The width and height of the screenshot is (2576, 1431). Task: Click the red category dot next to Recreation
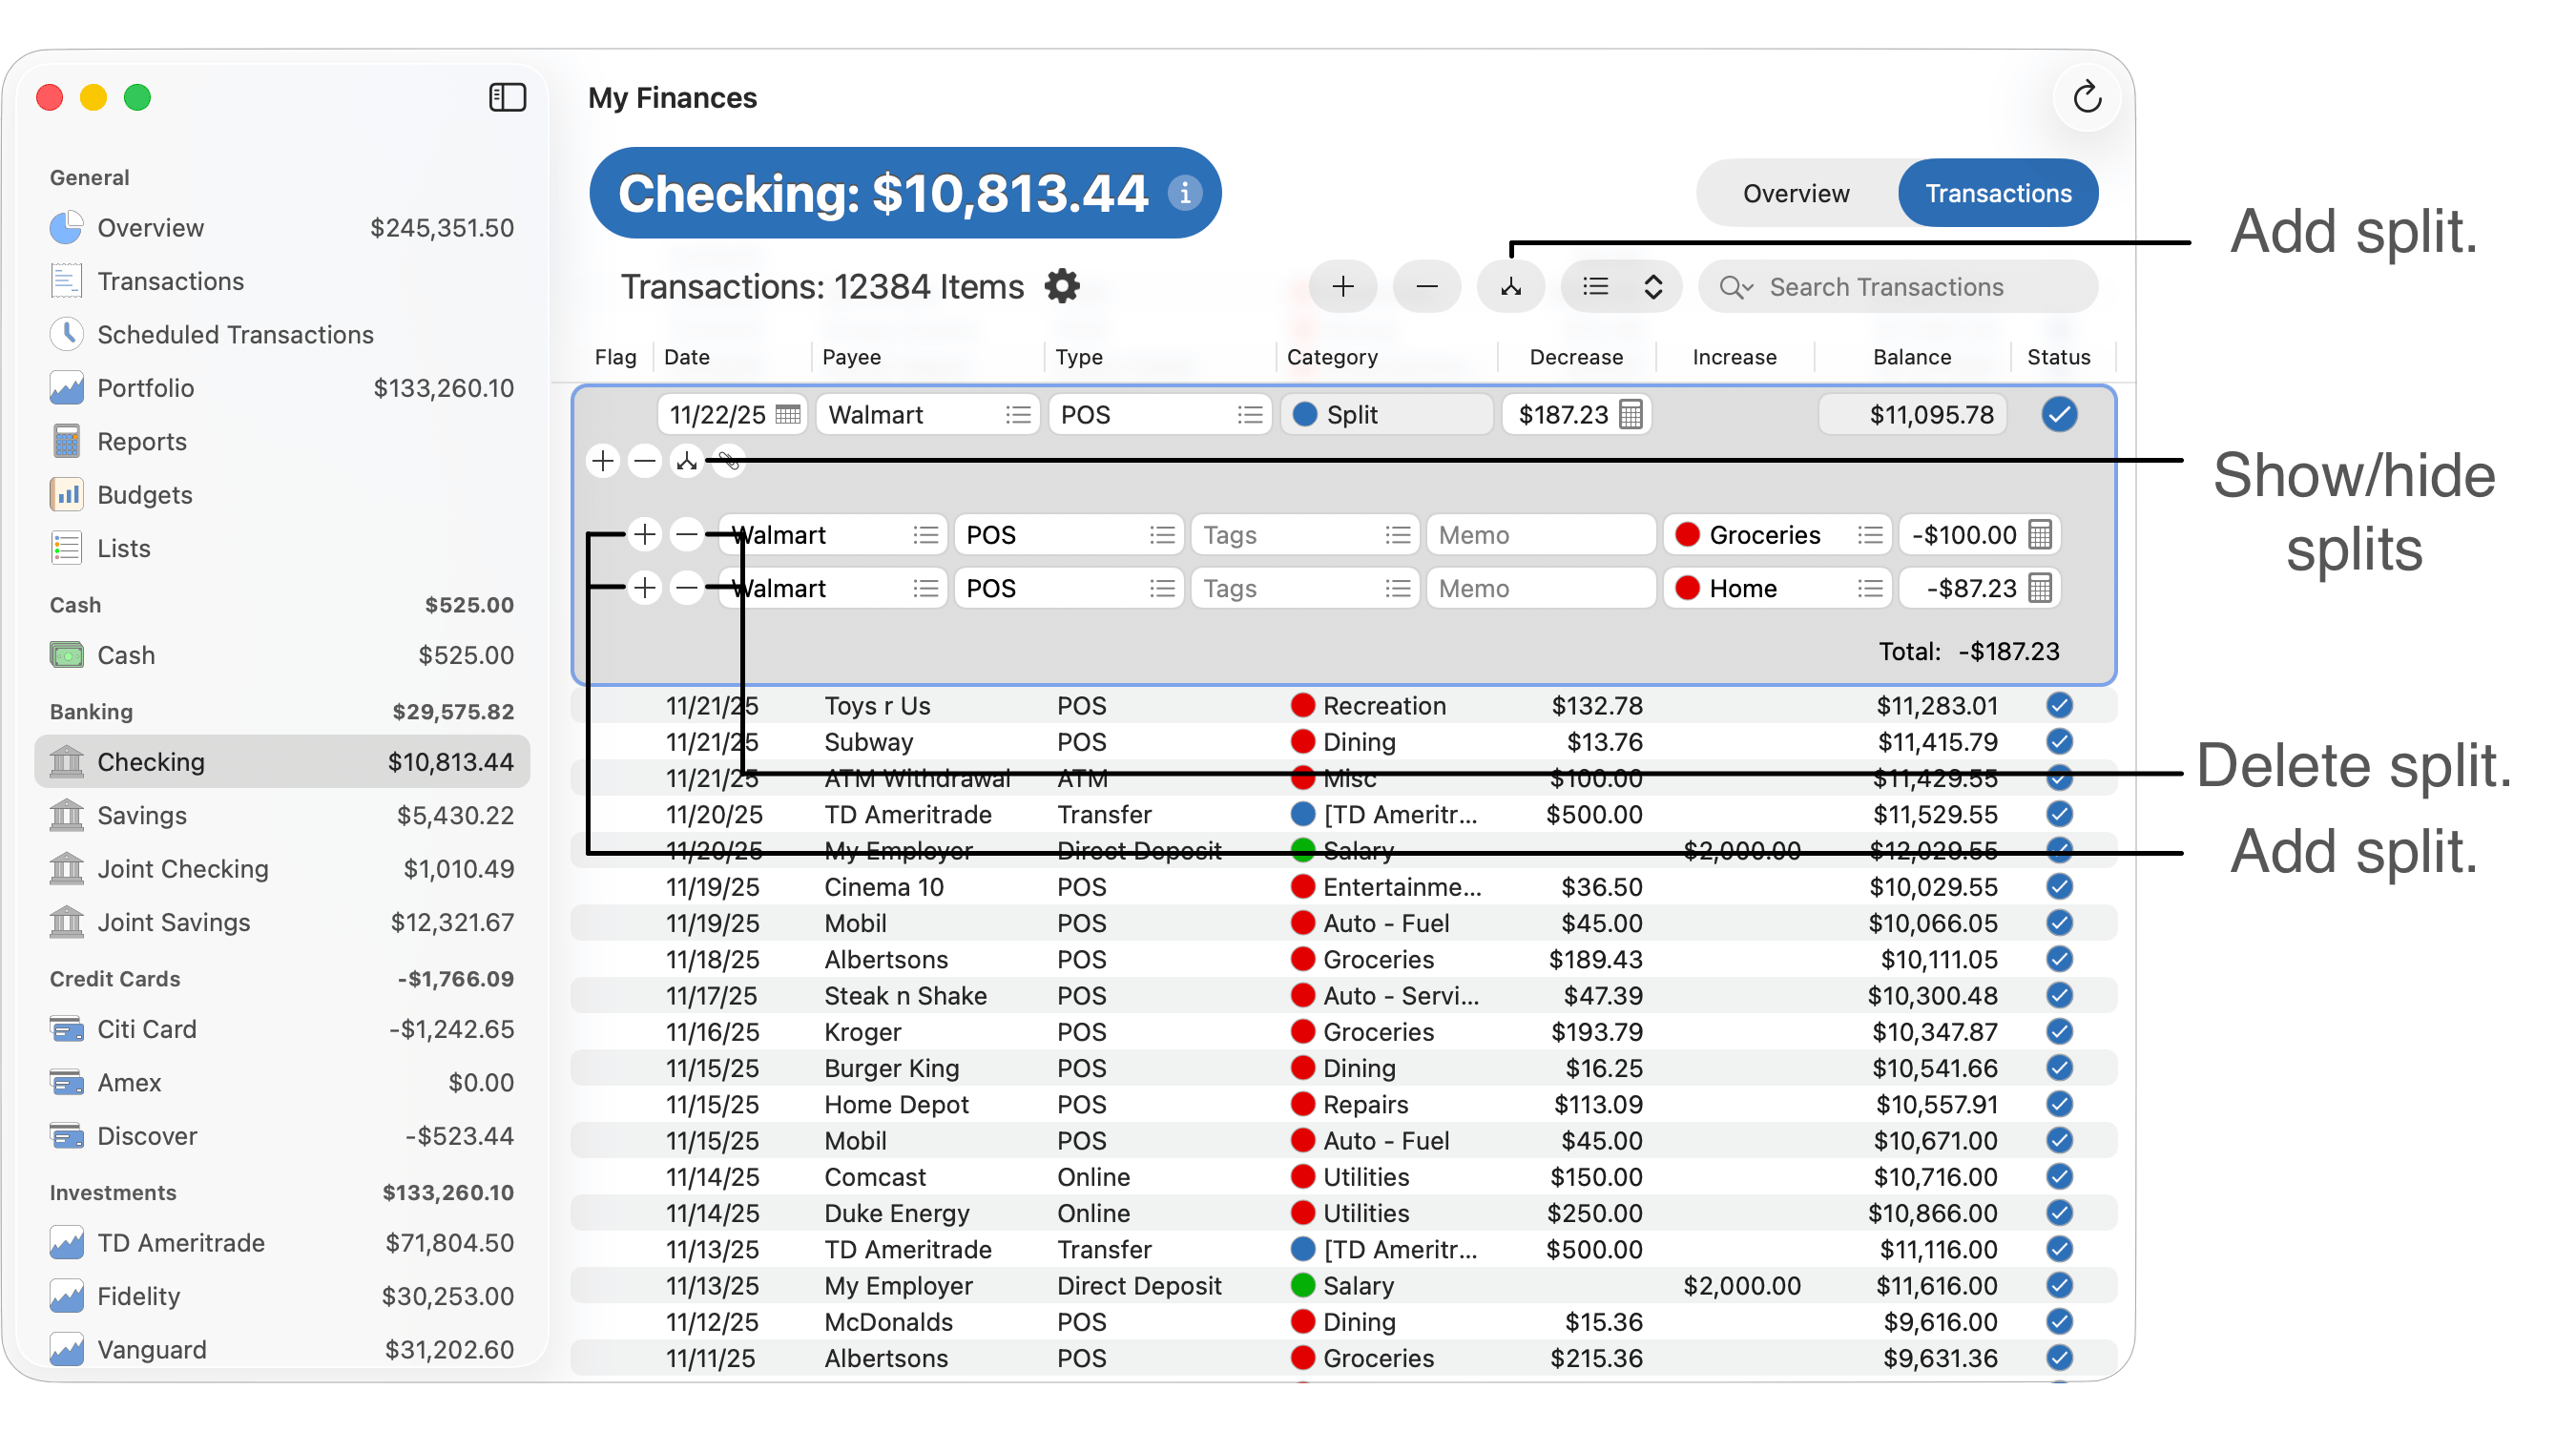click(x=1303, y=705)
